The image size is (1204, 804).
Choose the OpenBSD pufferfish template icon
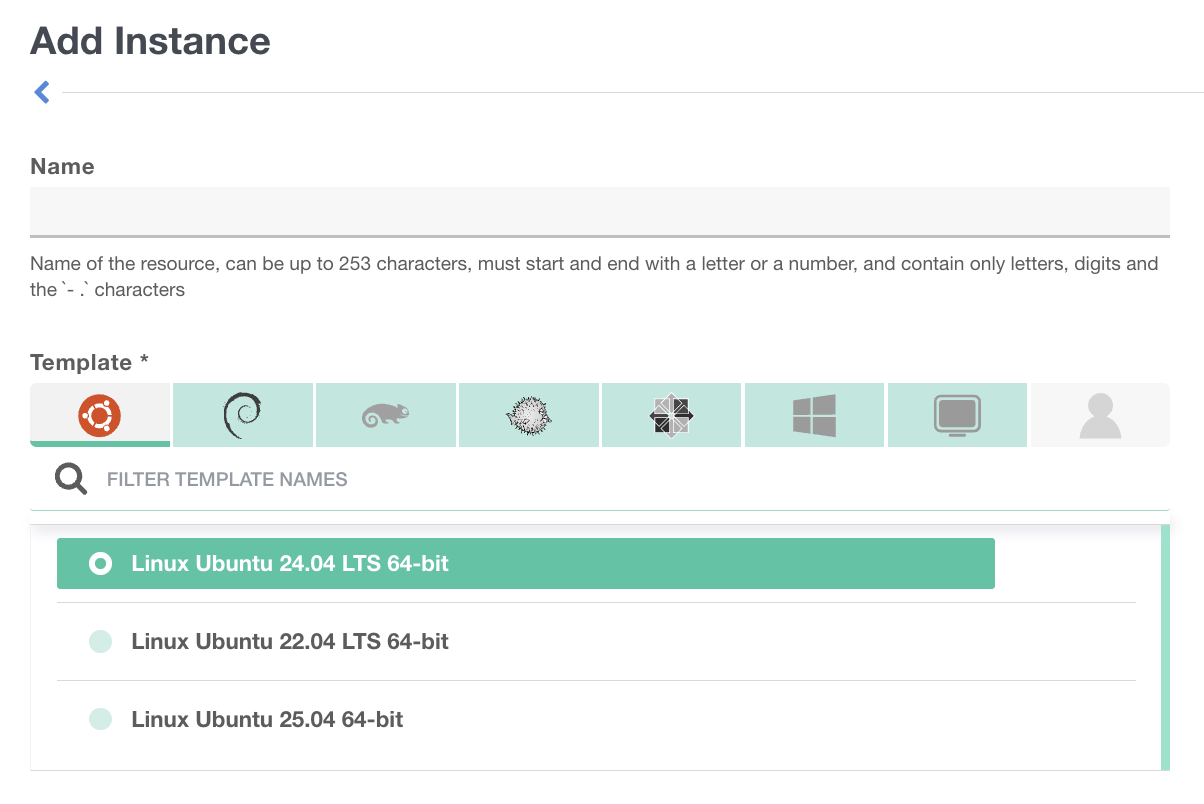[529, 414]
